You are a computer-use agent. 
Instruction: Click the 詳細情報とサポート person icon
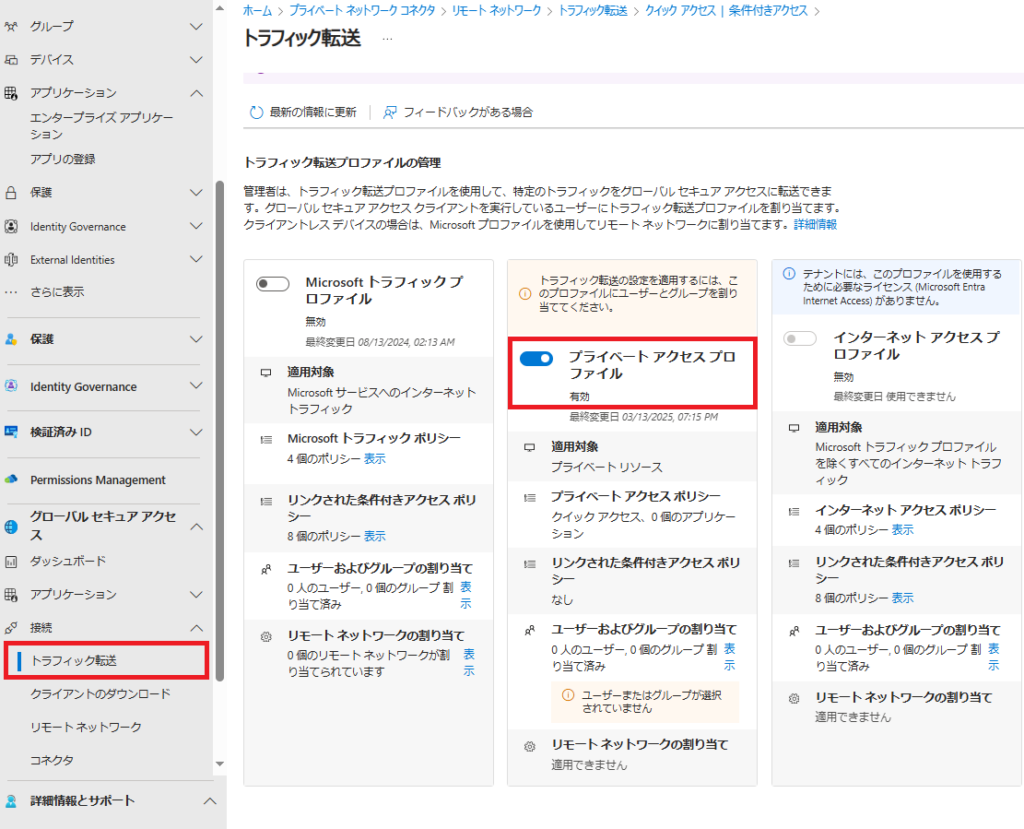click(12, 801)
